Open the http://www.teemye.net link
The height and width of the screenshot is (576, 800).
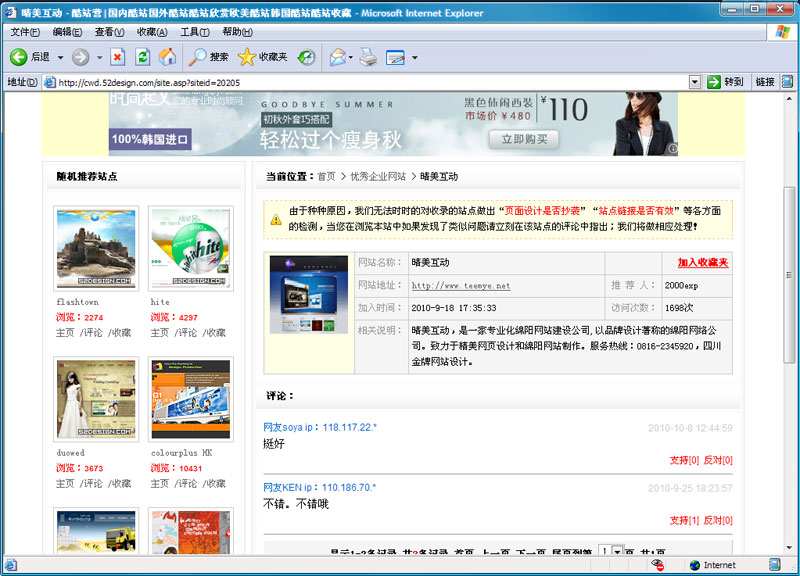click(460, 286)
